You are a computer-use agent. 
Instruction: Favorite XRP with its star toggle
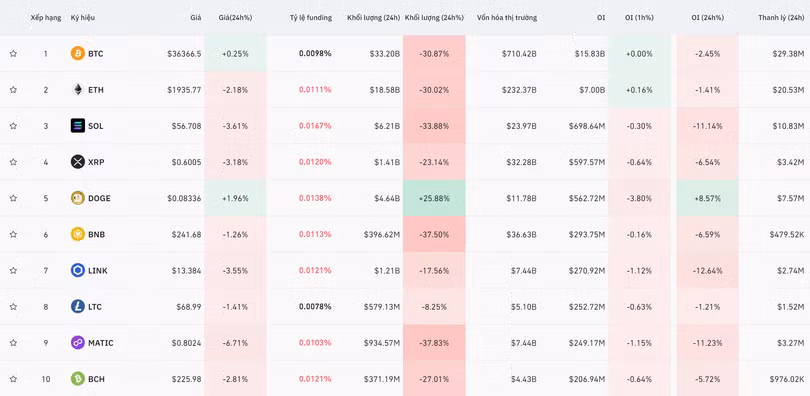point(13,162)
